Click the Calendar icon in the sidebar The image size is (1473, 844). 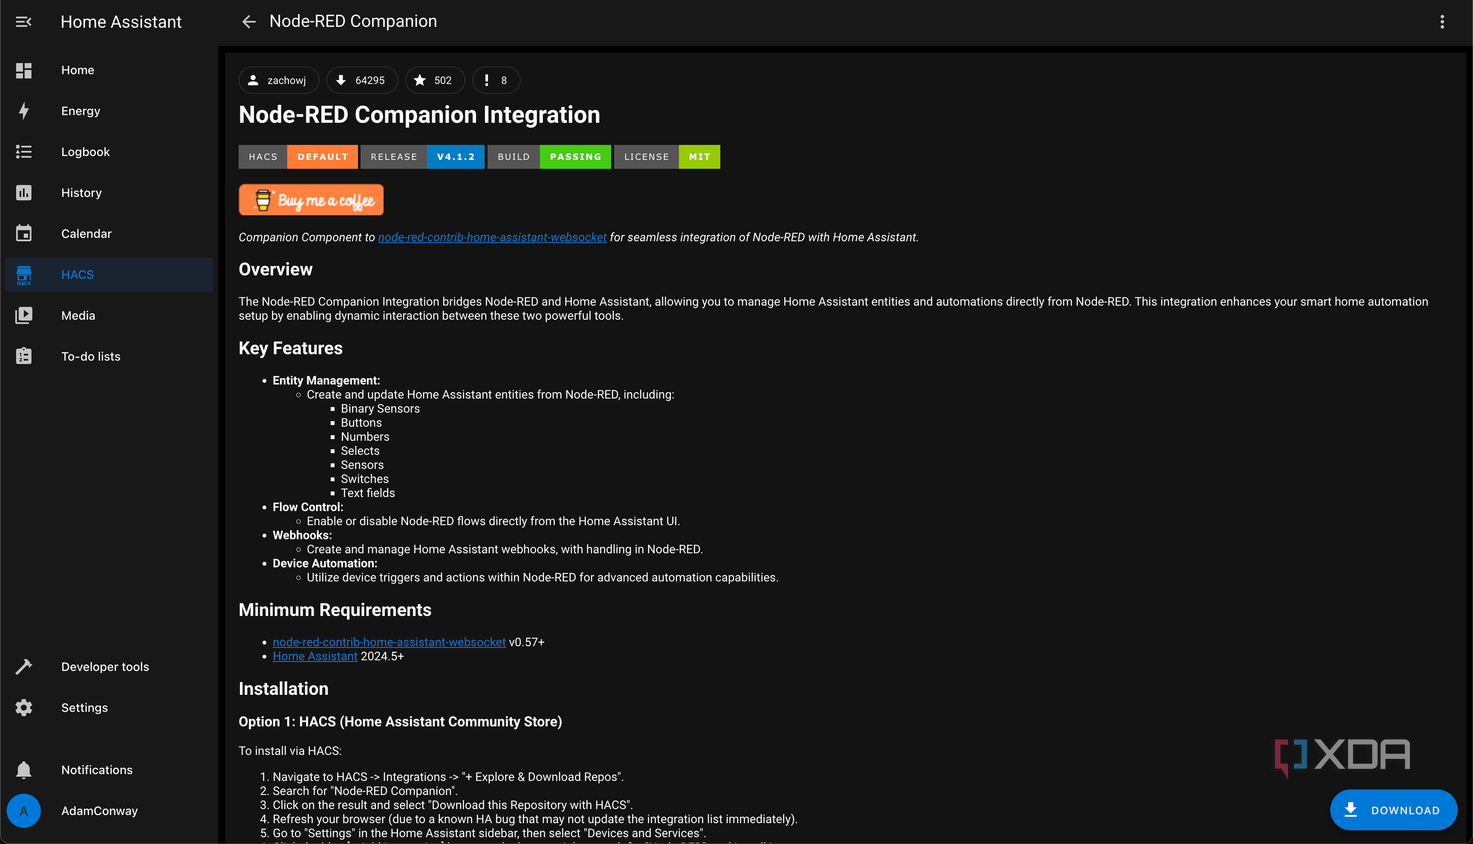click(24, 234)
